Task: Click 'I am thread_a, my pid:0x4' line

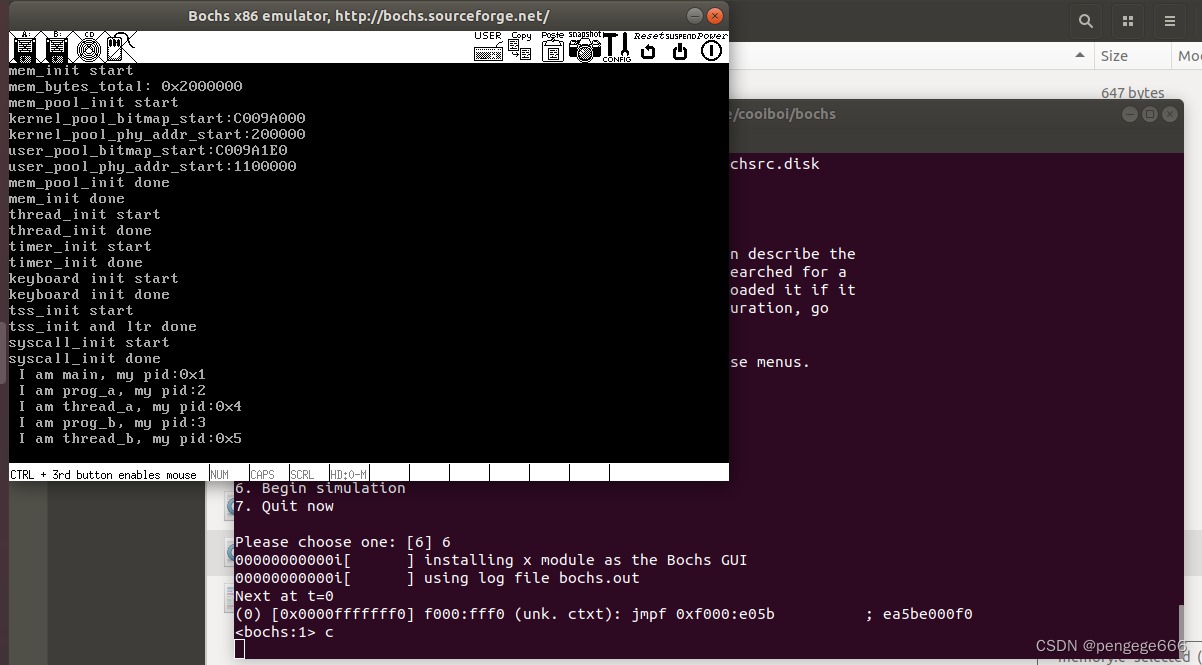Action: [x=130, y=407]
